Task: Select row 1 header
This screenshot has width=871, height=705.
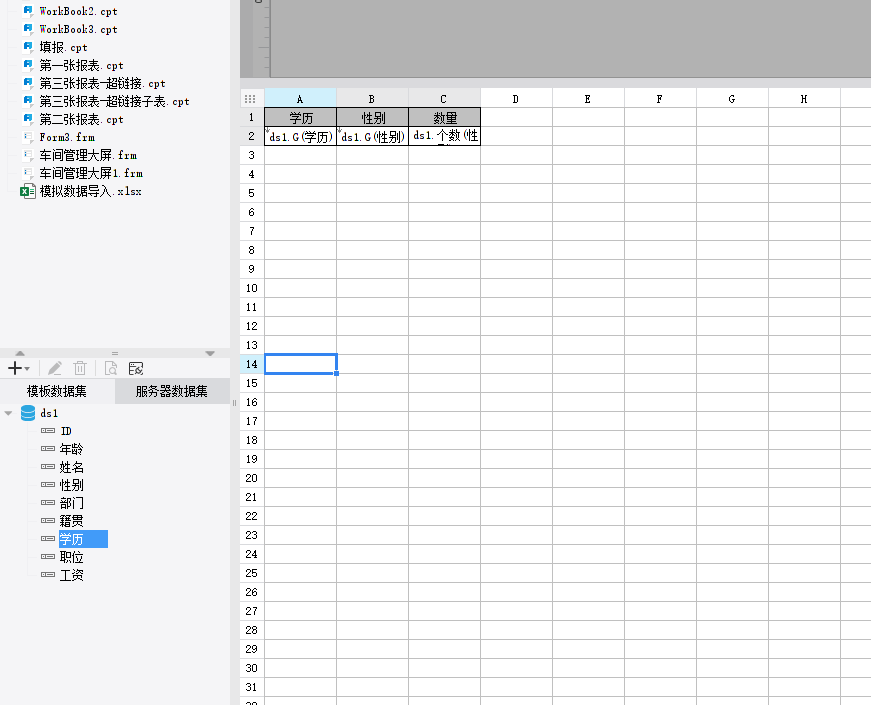Action: pyautogui.click(x=252, y=117)
